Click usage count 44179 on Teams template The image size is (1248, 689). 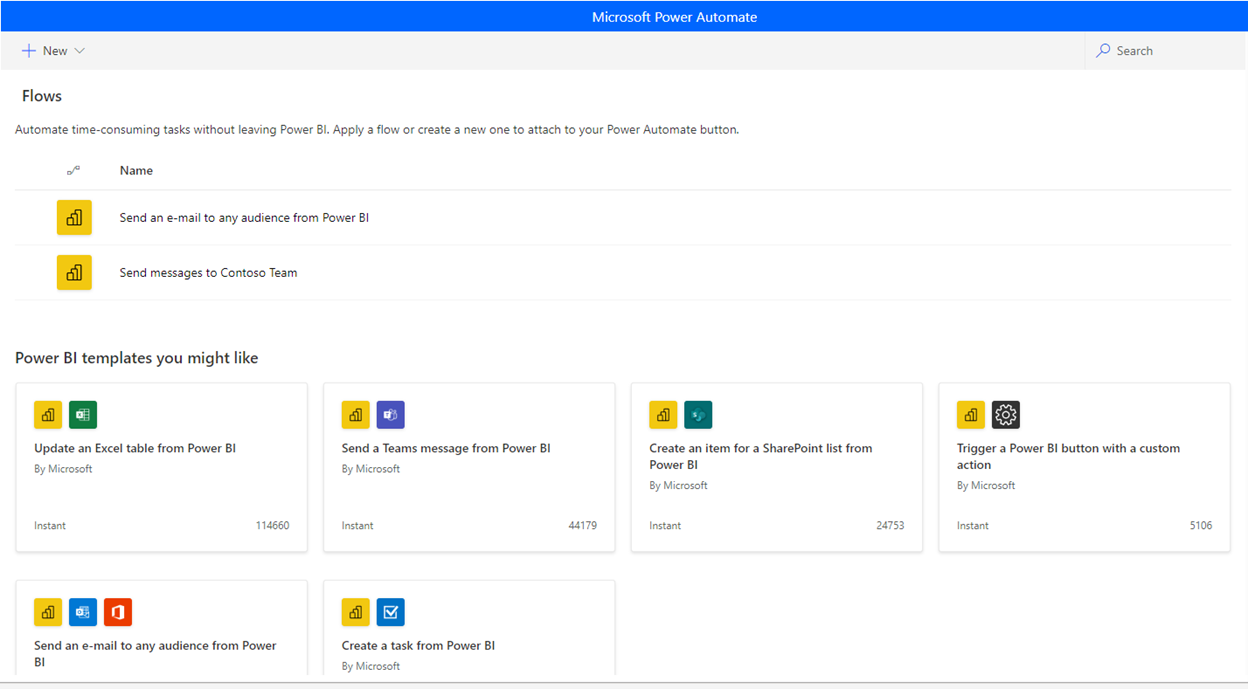pyautogui.click(x=582, y=525)
